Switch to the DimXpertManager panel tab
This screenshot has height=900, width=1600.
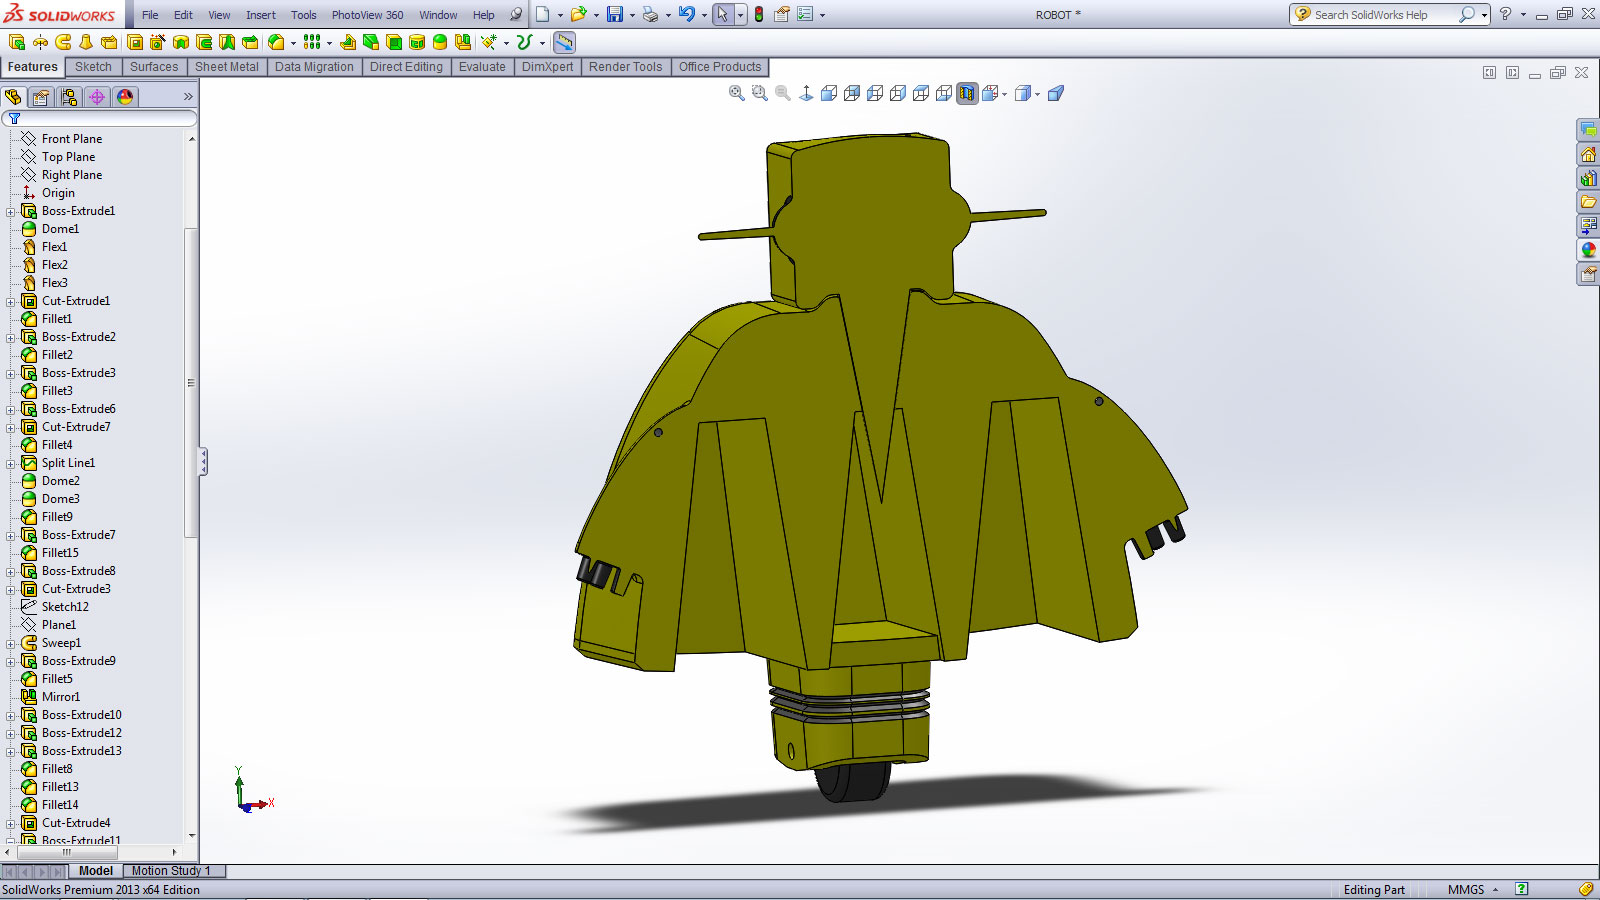(96, 97)
